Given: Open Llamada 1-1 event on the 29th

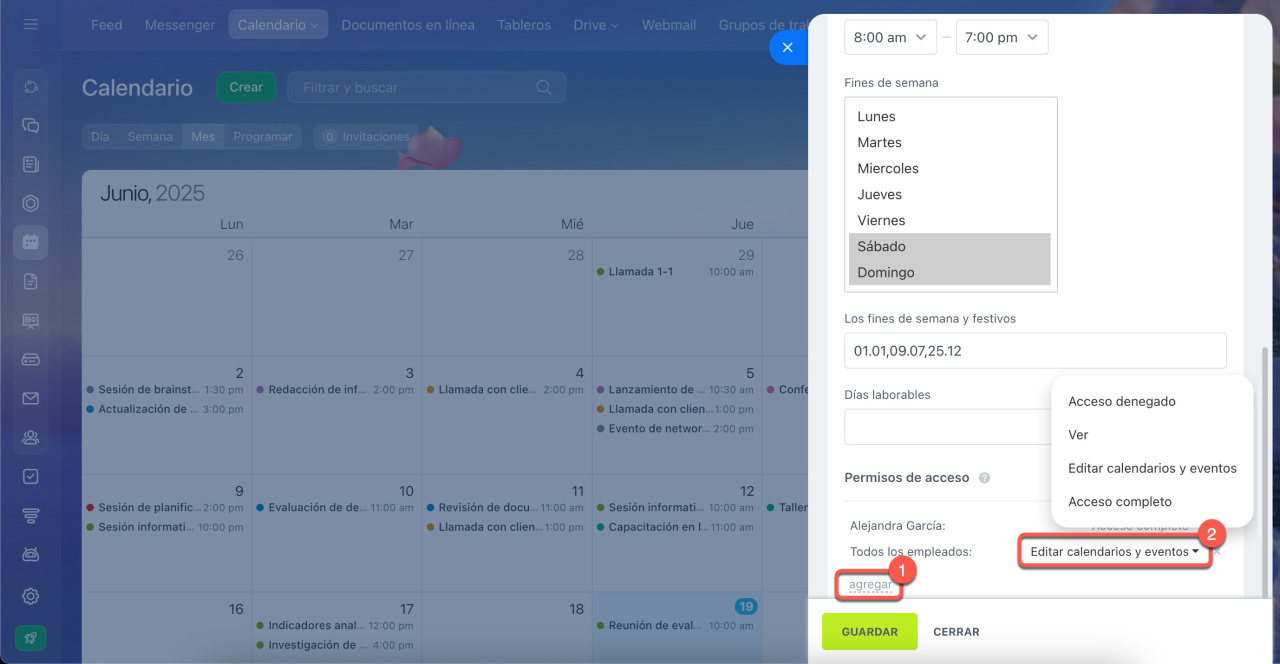Looking at the screenshot, I should pyautogui.click(x=675, y=272).
